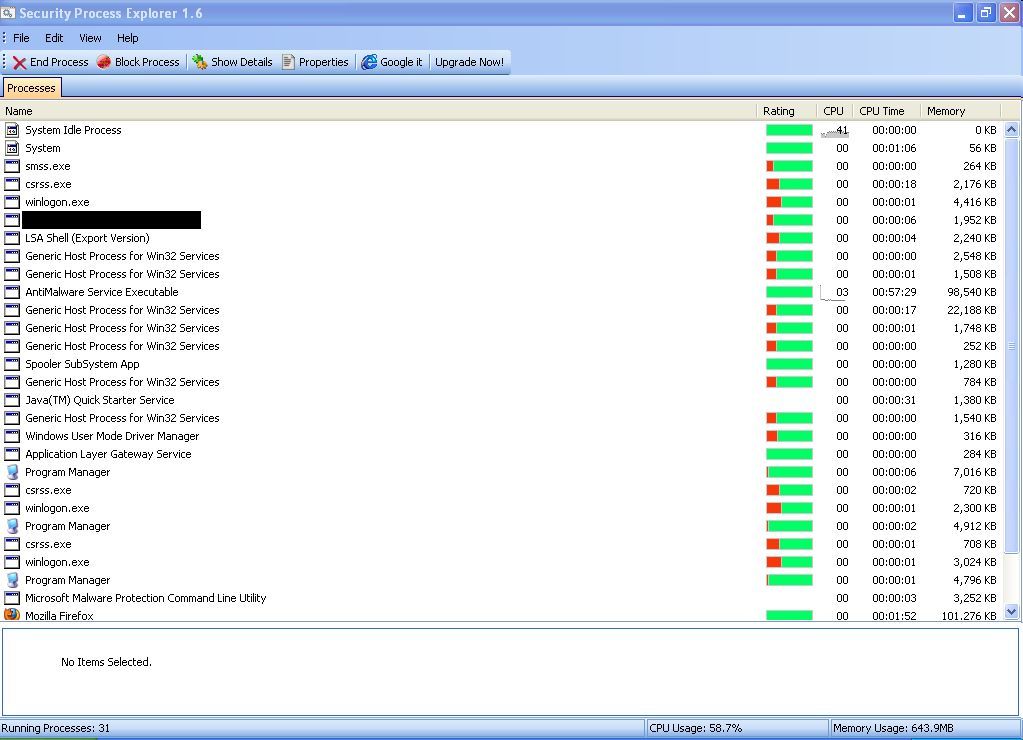Screen dimensions: 1023x740
Task: Click the Windows User Mode Driver Manager icon
Action: point(12,435)
